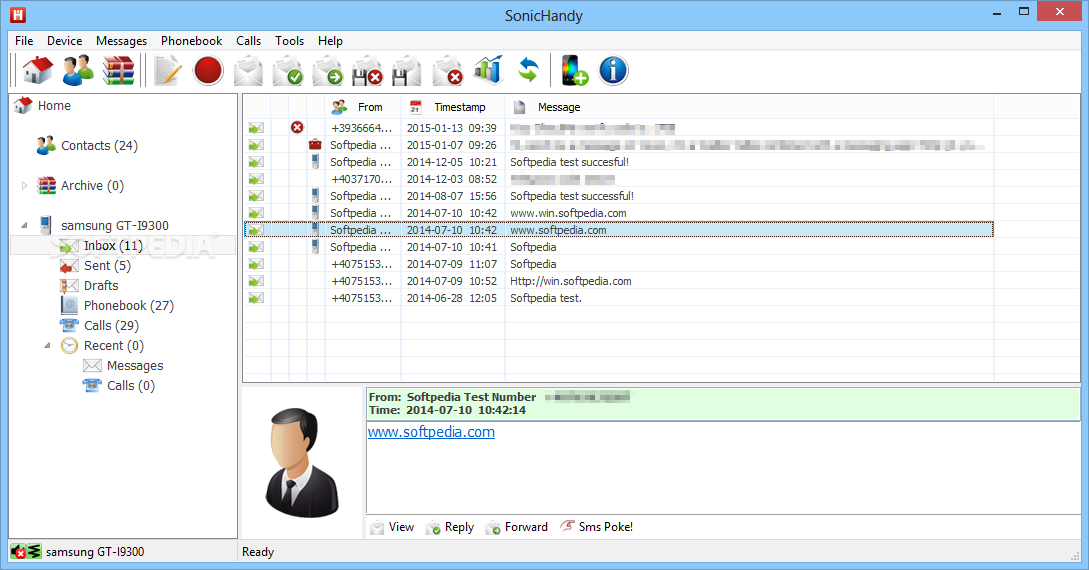Screen dimensions: 1089x570
Task: Open Calls (29) in sidebar
Action: point(111,326)
